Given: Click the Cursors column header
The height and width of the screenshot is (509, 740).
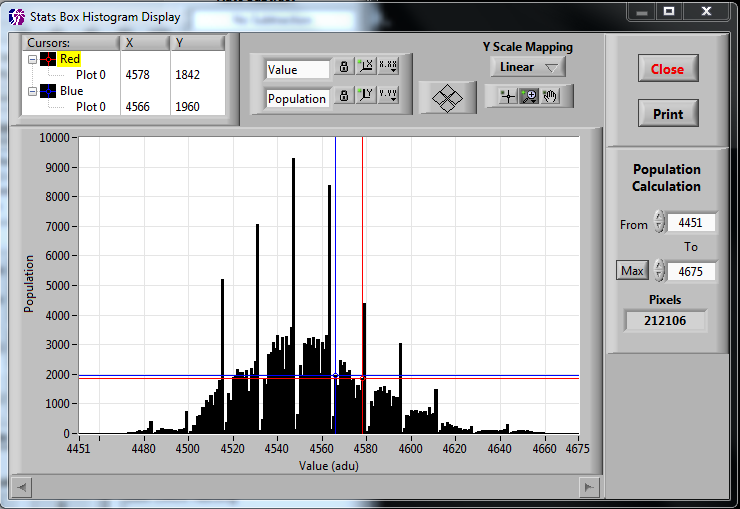Looking at the screenshot, I should (71, 43).
